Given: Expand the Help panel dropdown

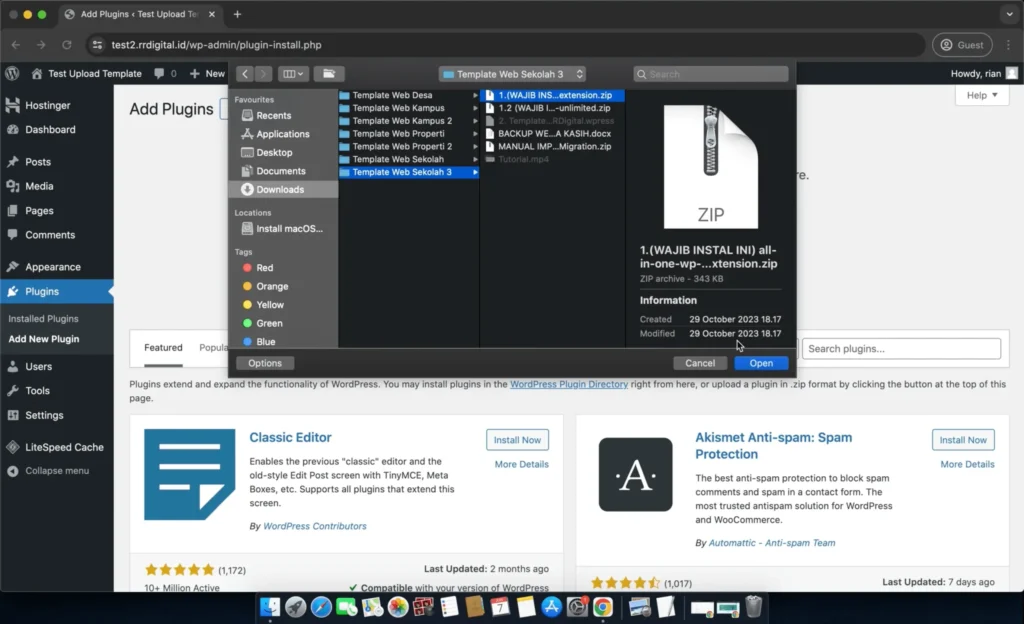Looking at the screenshot, I should [x=981, y=95].
